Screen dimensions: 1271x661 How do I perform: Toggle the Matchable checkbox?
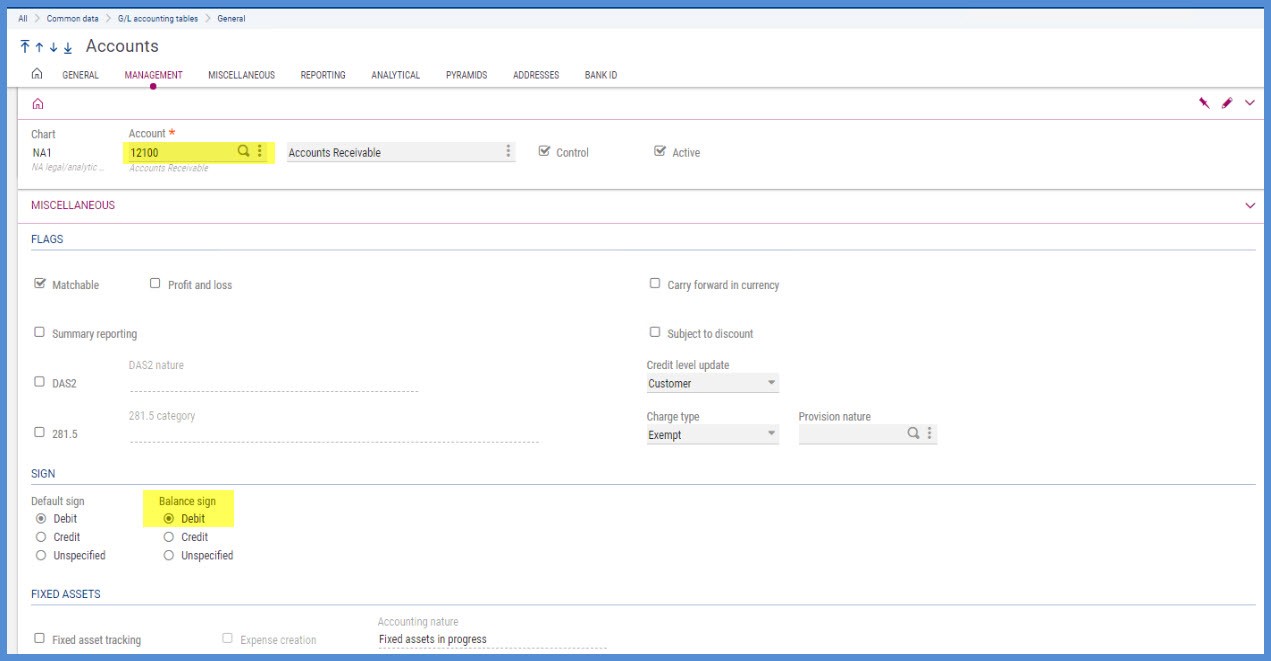point(40,284)
